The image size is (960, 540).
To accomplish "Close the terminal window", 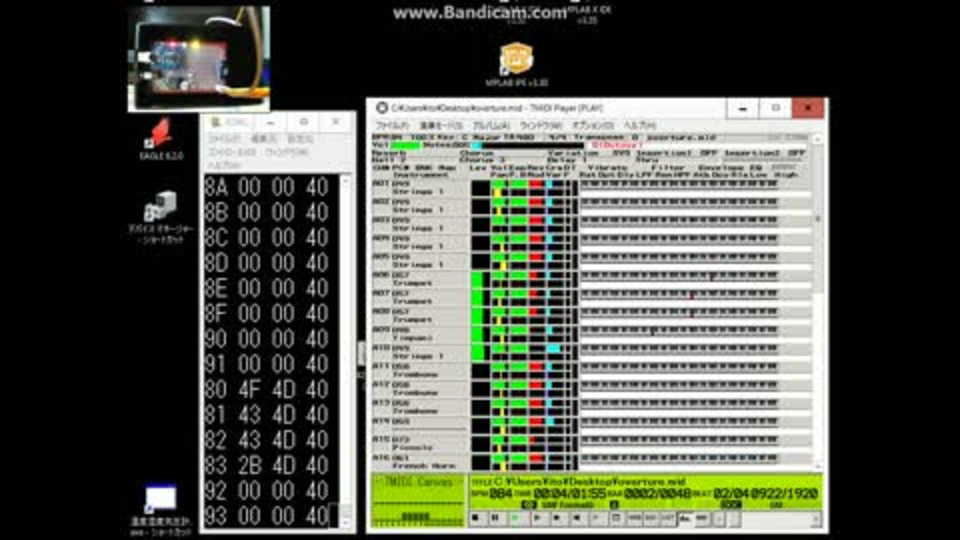I will [336, 122].
